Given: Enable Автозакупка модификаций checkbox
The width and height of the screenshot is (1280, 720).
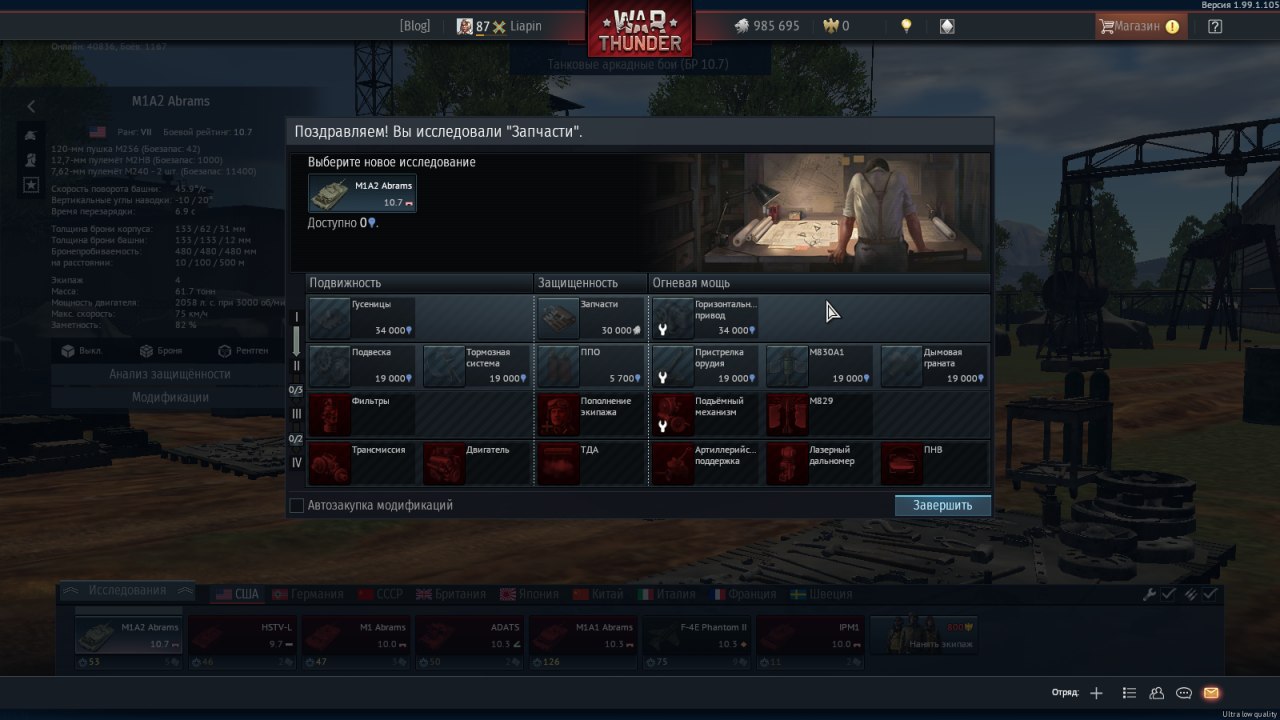Looking at the screenshot, I should point(297,506).
